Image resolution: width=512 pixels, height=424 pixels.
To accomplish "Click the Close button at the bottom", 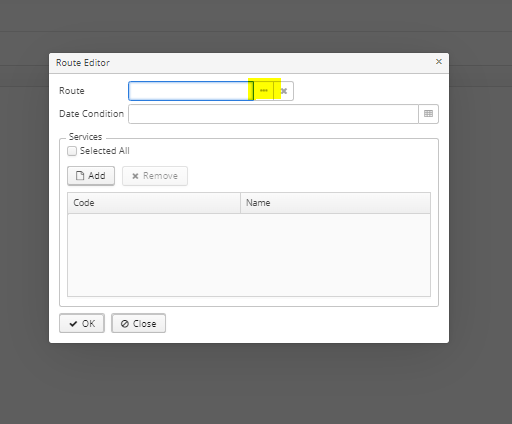I will point(138,323).
